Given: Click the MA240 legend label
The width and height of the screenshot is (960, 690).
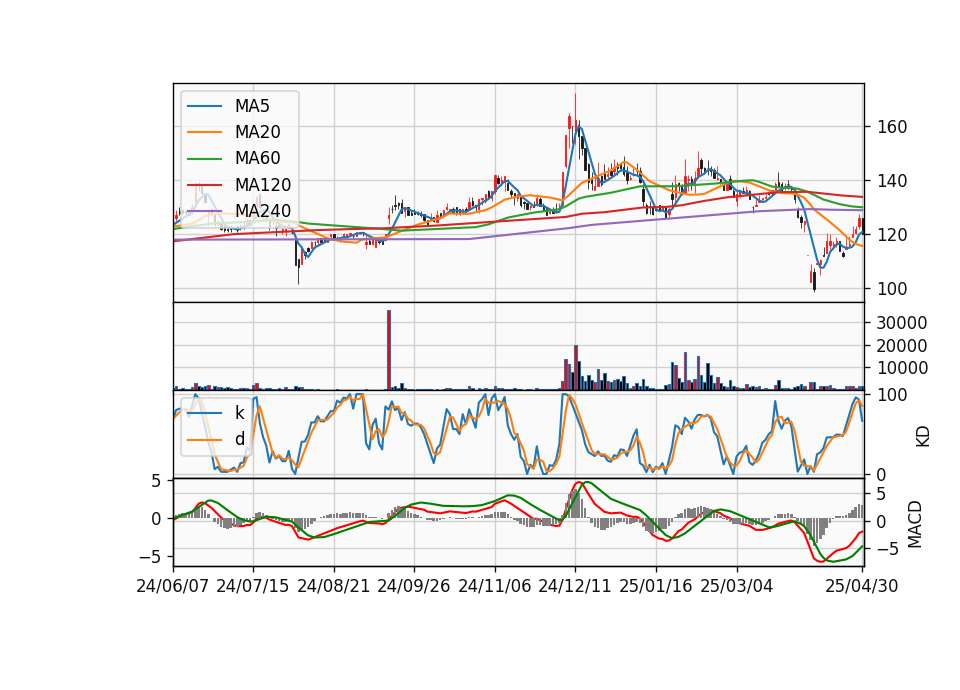Looking at the screenshot, I should tap(263, 211).
